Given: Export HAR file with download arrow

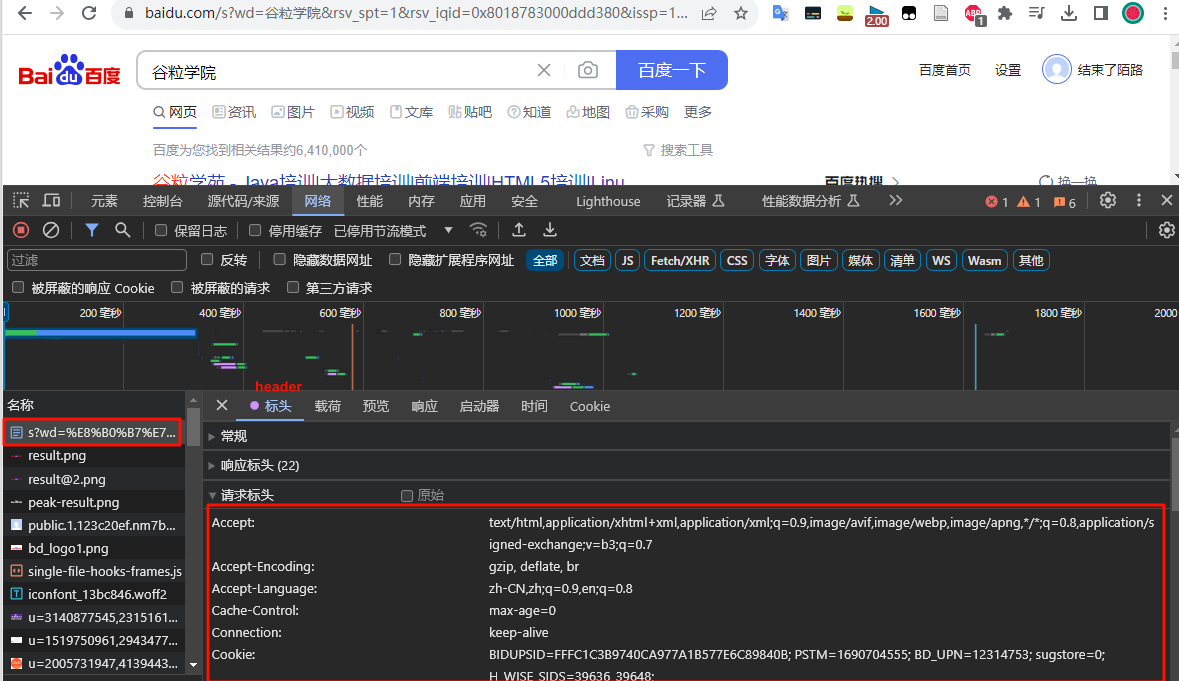Looking at the screenshot, I should 550,230.
